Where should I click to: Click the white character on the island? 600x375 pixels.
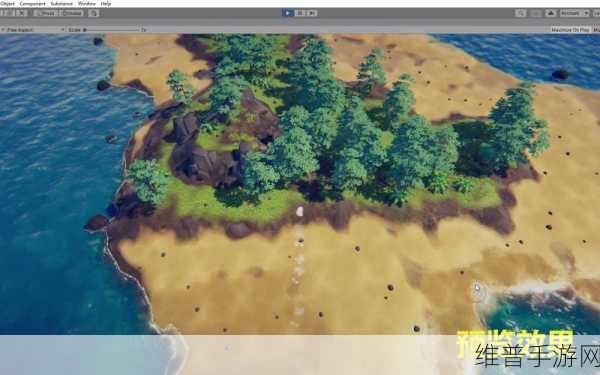(300, 211)
